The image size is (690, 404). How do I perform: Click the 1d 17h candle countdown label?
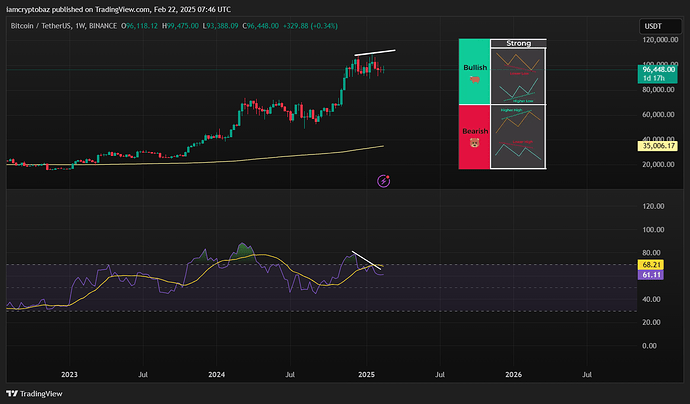coord(654,78)
